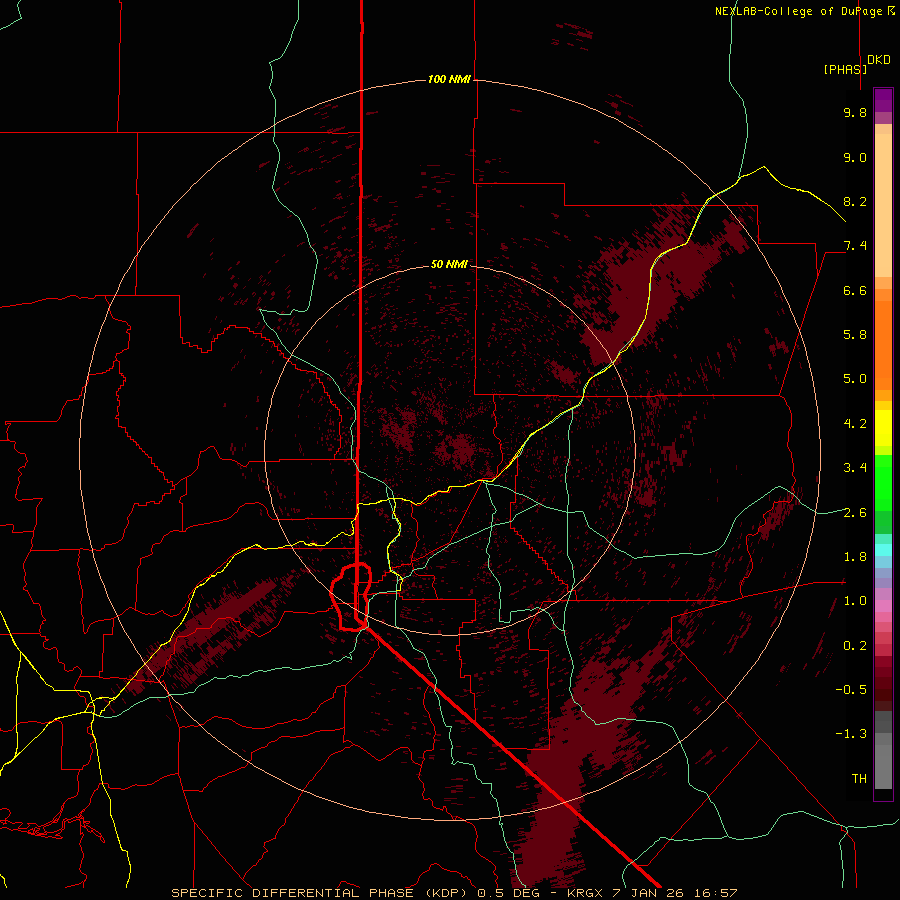Select the 8.2 legend value
Screen dimensions: 900x900
[855, 201]
